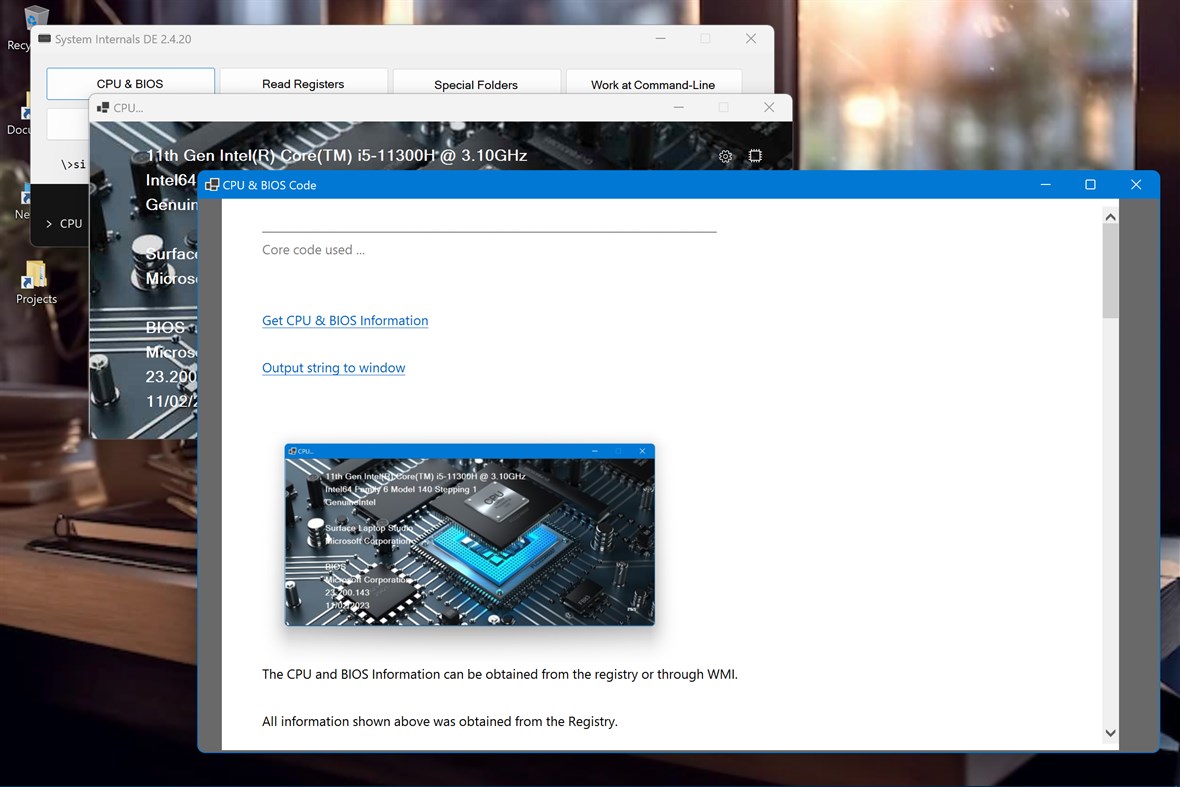Expand the CPU entry in the console panel
The image size is (1180, 787).
coord(48,224)
